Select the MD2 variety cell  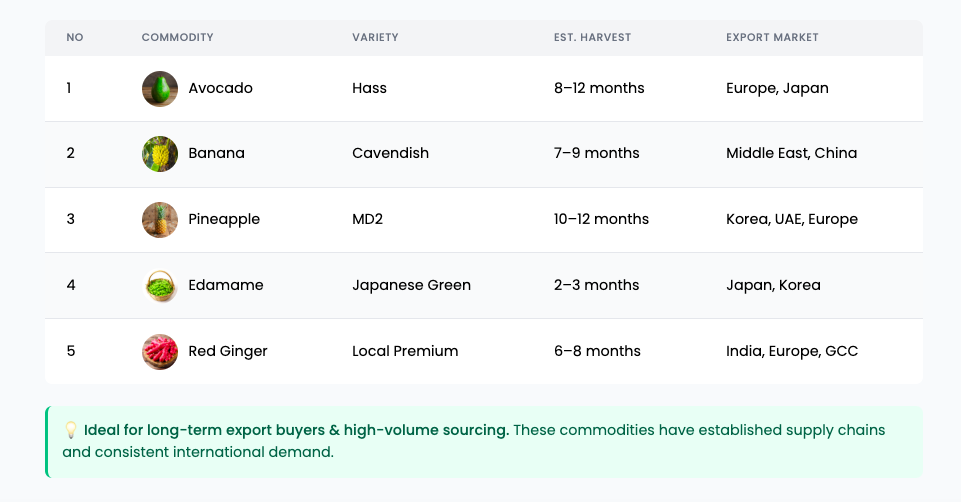coord(367,219)
